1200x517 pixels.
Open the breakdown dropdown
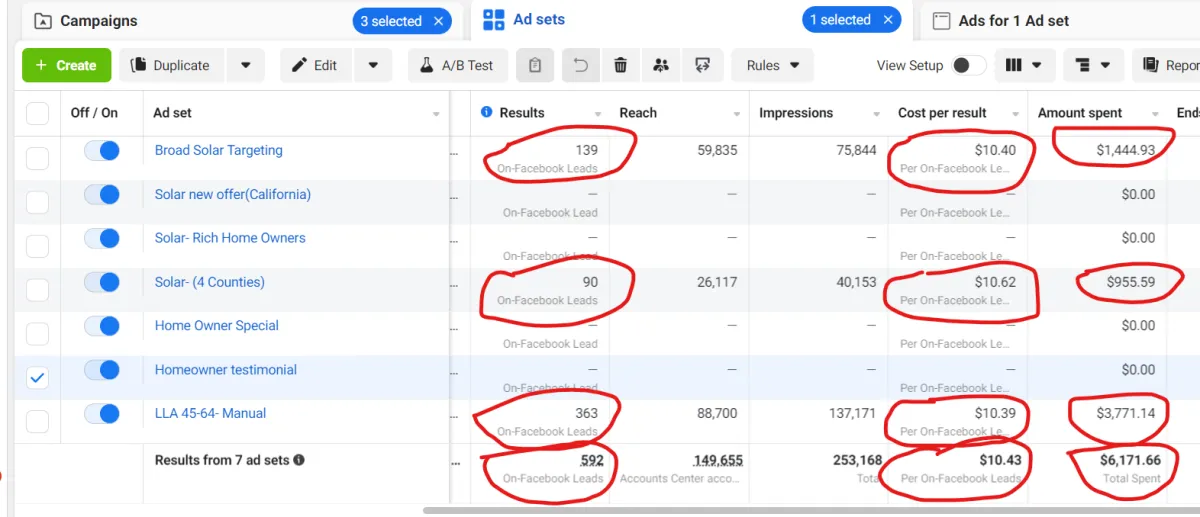click(1094, 65)
